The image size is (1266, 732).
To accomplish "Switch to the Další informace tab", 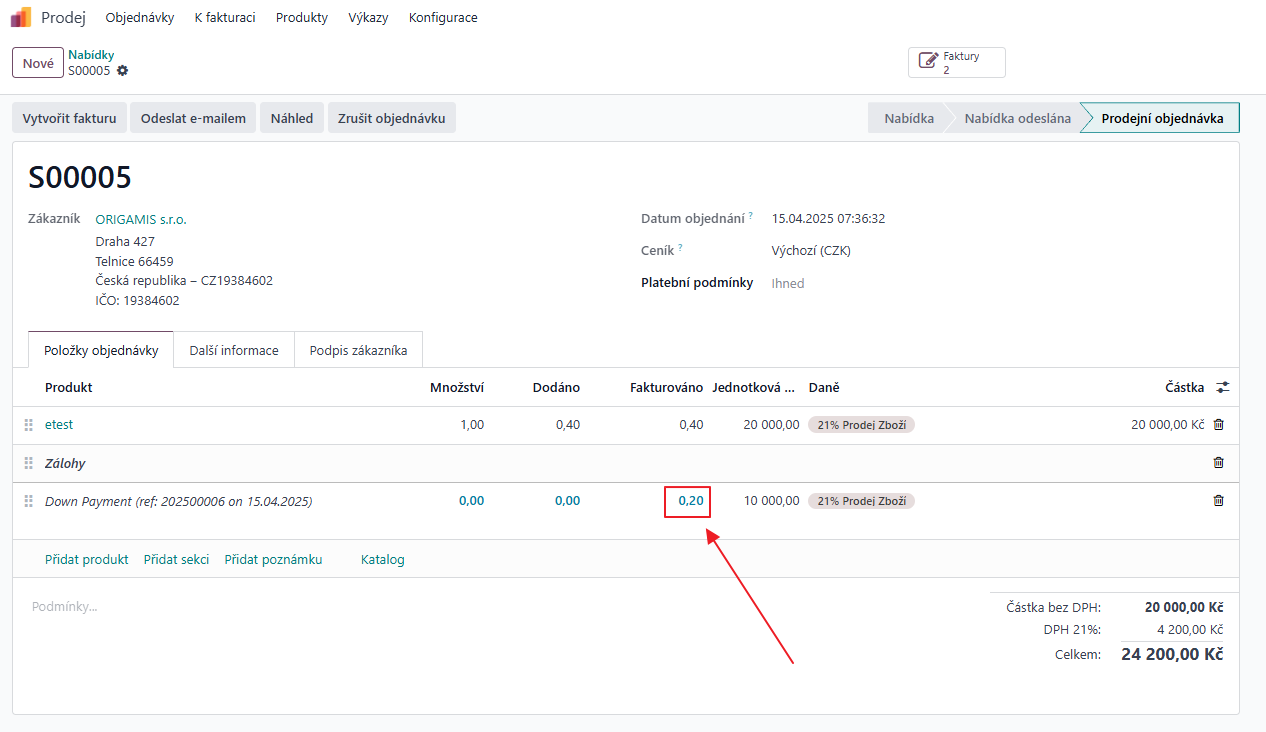I will [234, 351].
